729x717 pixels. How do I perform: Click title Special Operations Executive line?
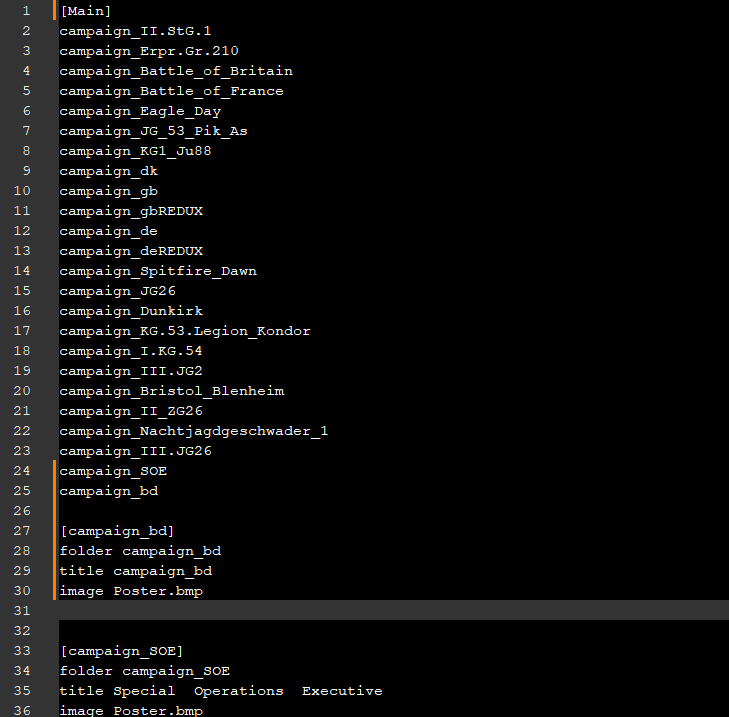point(221,691)
